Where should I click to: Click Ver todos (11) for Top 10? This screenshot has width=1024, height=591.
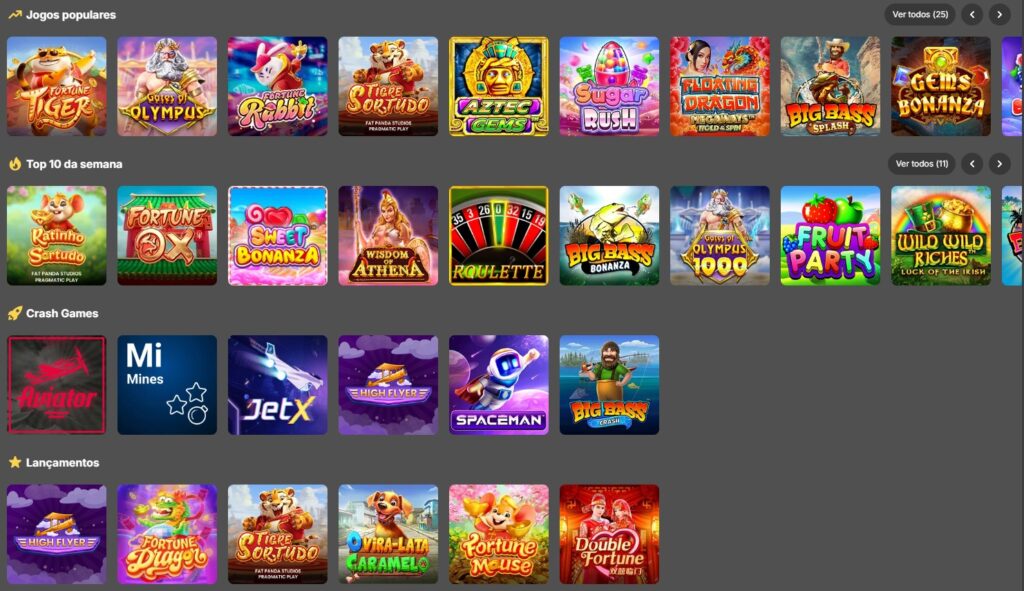point(921,164)
